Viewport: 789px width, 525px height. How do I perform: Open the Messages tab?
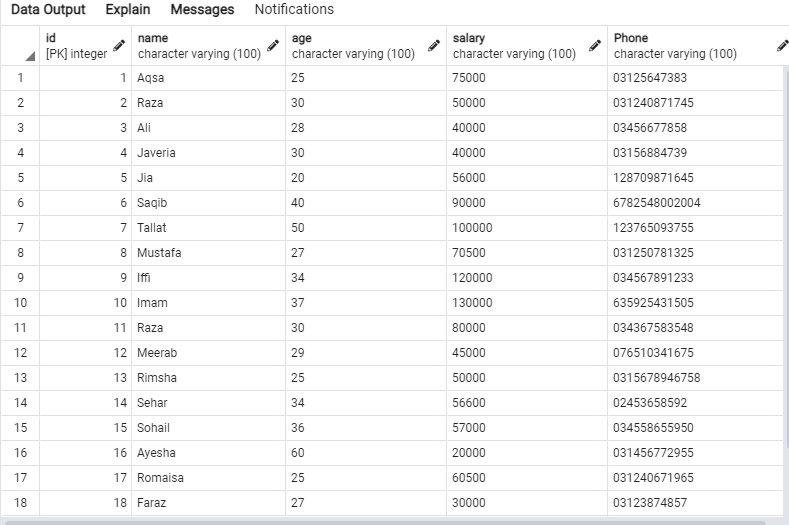(x=202, y=10)
